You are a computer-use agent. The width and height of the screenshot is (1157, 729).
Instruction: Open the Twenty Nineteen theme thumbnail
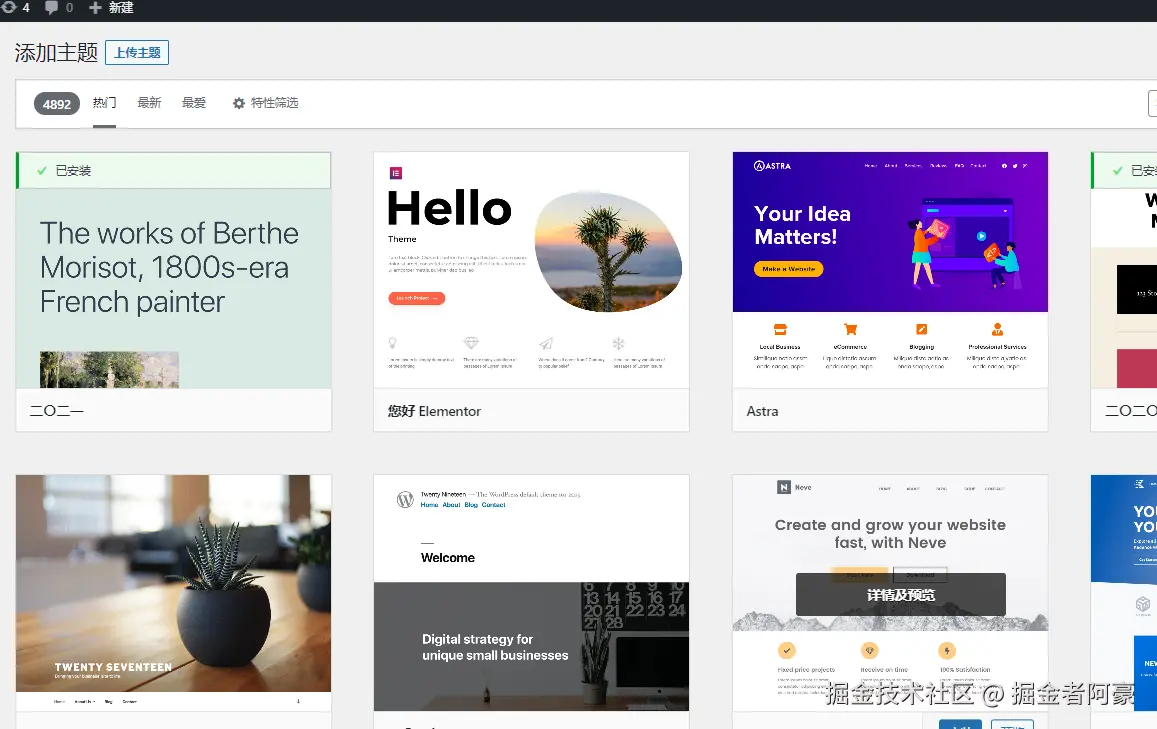click(x=531, y=593)
